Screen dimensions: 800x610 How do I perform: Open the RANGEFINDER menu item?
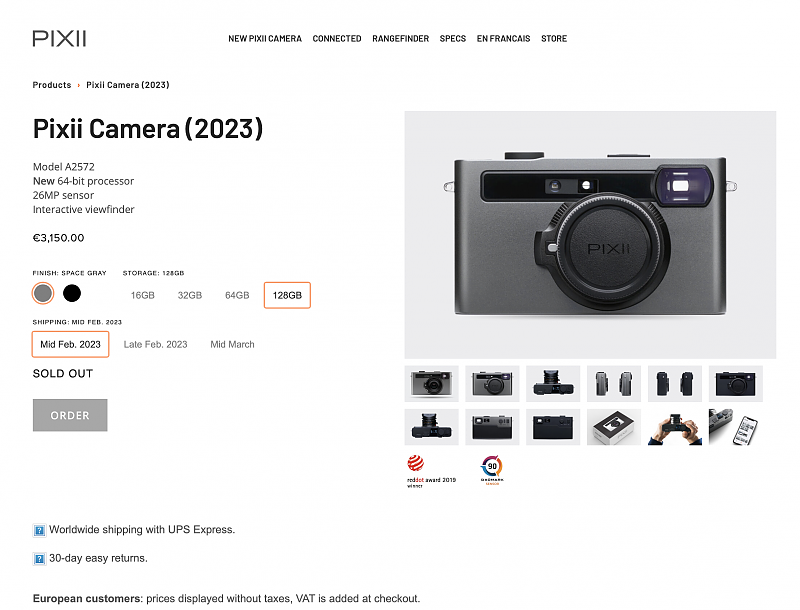coord(401,39)
